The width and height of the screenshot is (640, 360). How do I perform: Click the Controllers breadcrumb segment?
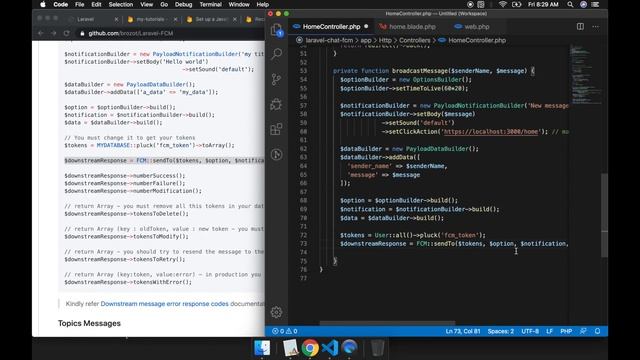(x=415, y=40)
